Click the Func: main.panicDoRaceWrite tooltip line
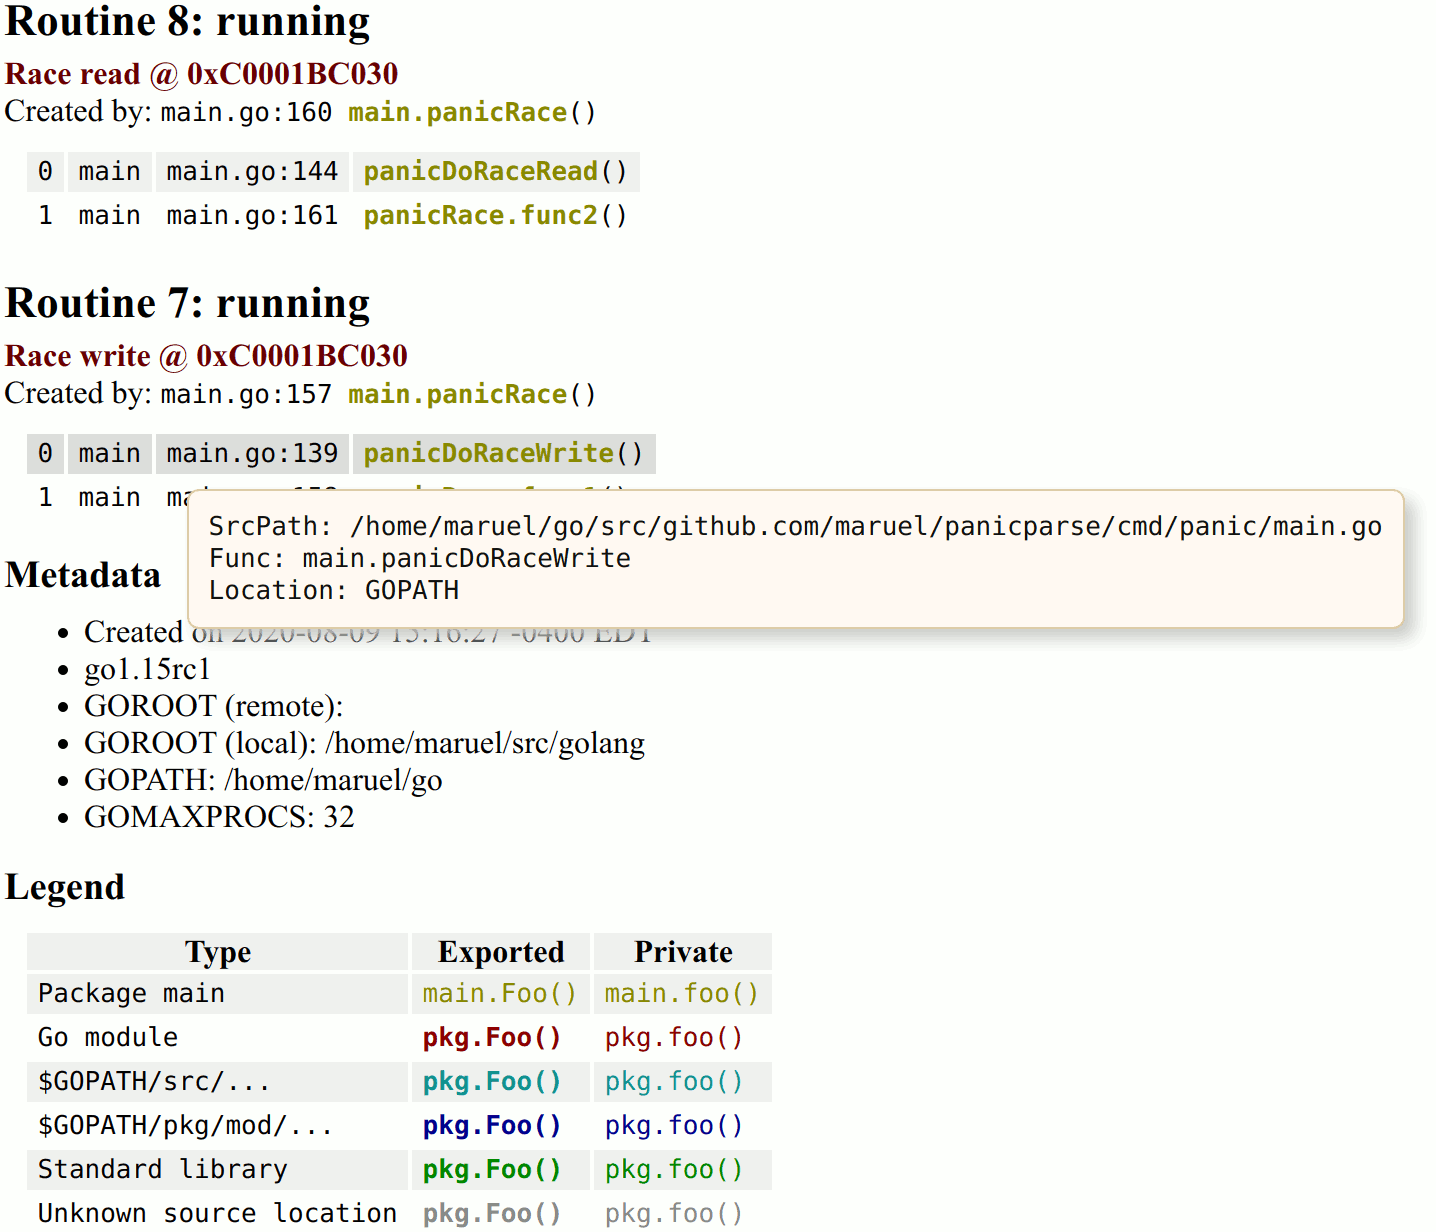This screenshot has height=1232, width=1436. coord(419,559)
